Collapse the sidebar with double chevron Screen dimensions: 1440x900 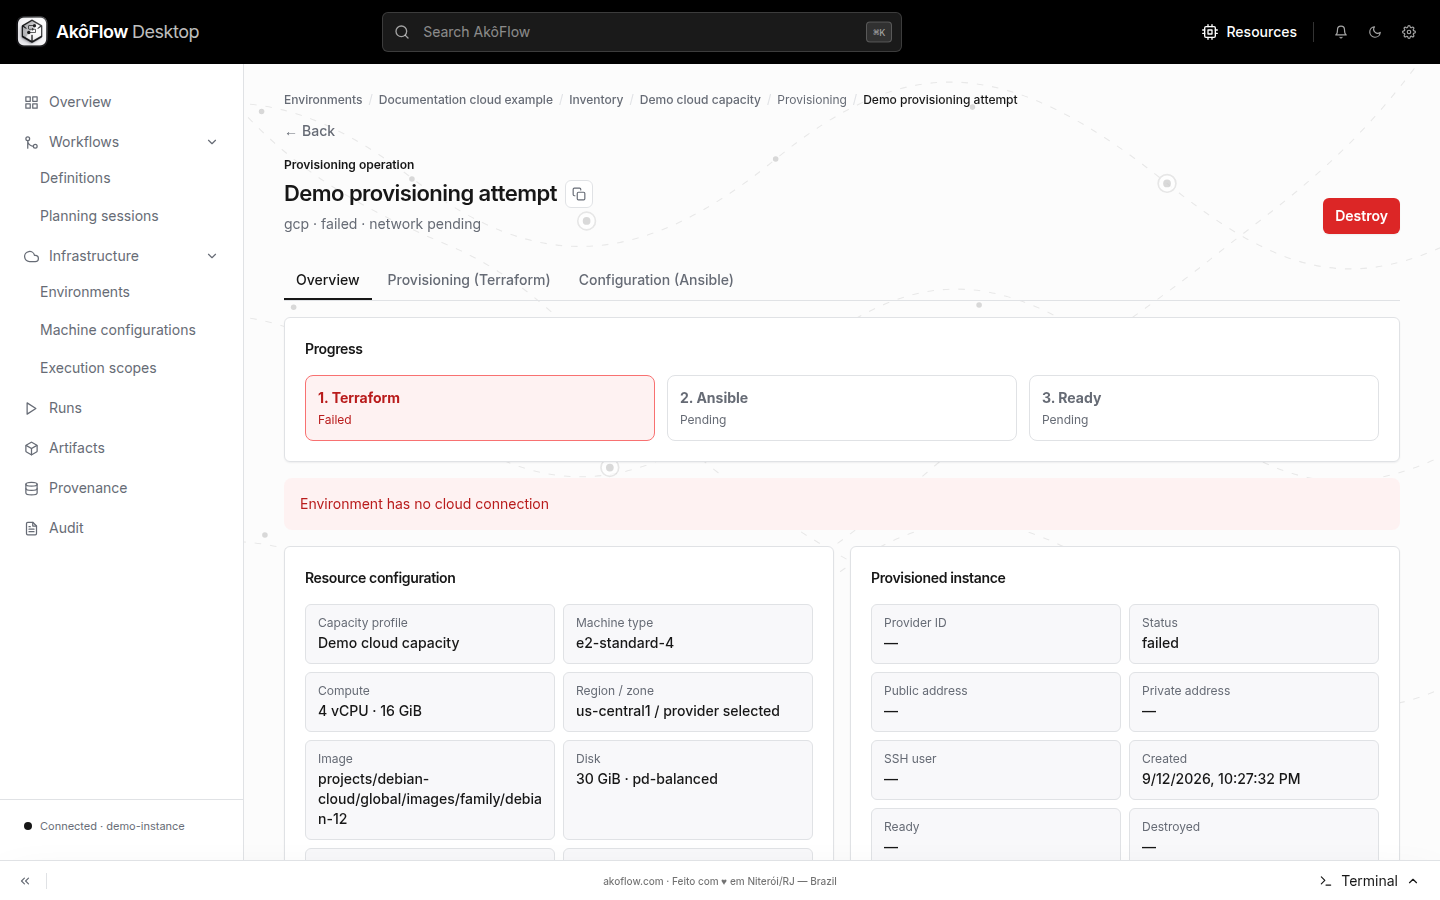click(25, 881)
